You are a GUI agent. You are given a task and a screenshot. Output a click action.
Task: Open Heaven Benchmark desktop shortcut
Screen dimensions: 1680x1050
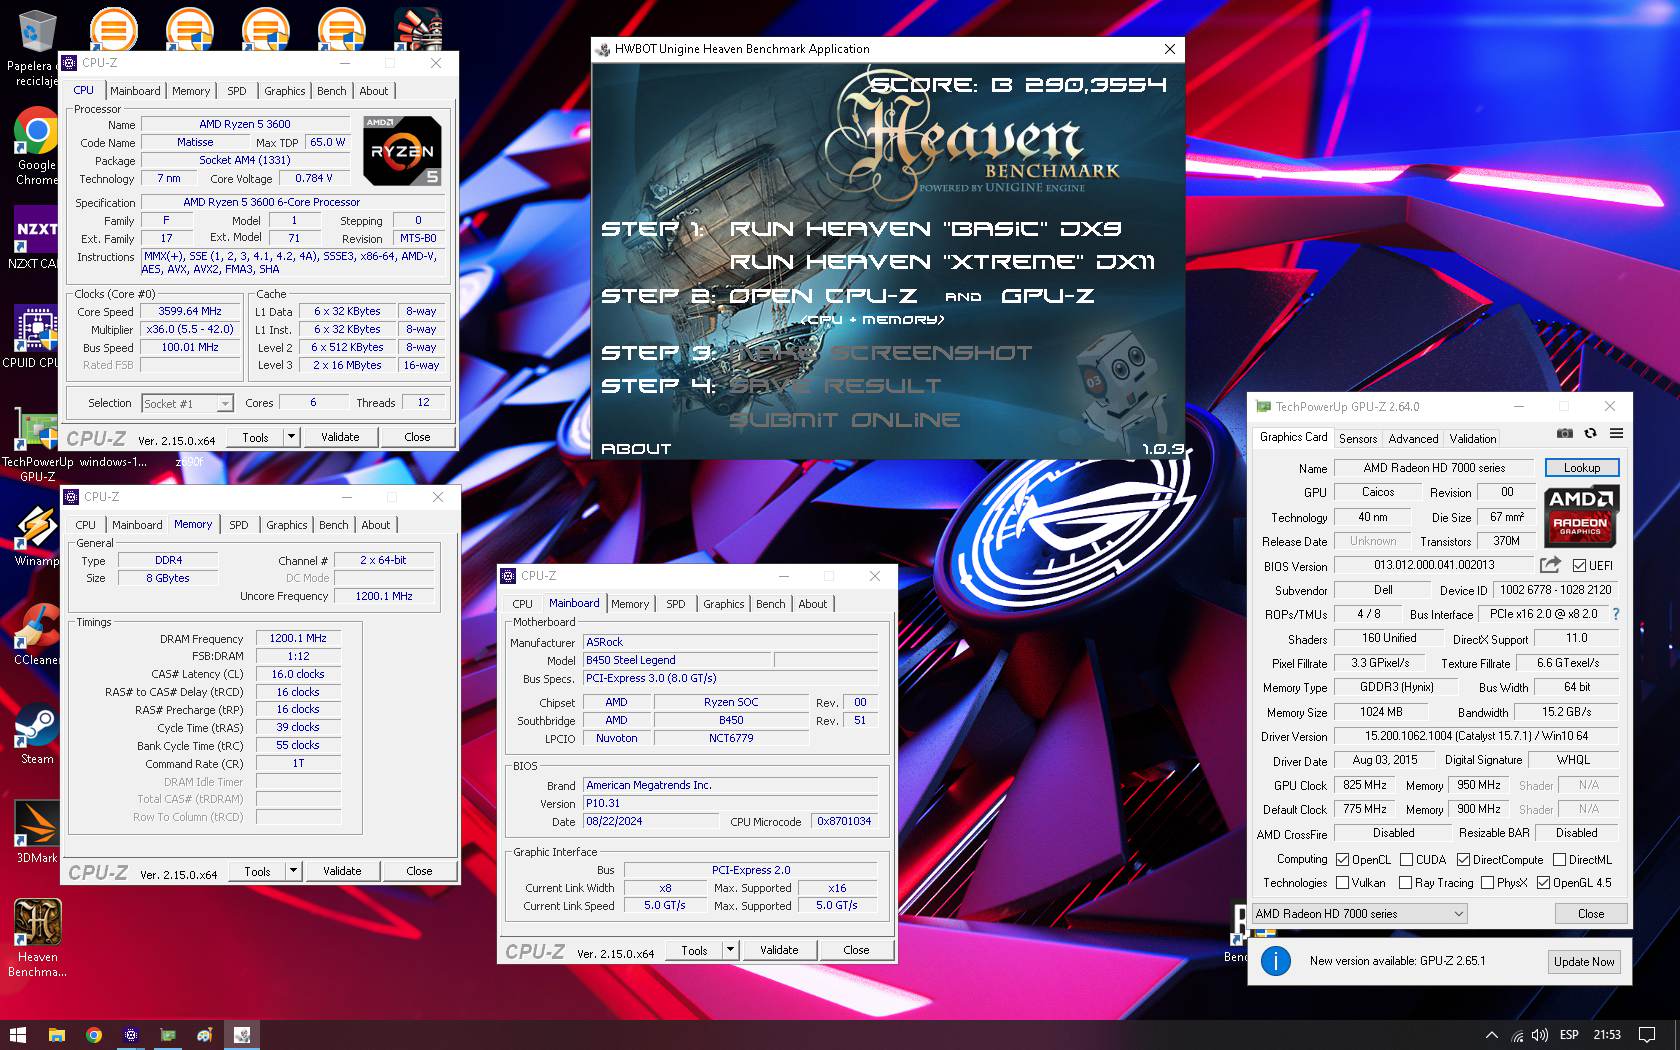click(37, 937)
